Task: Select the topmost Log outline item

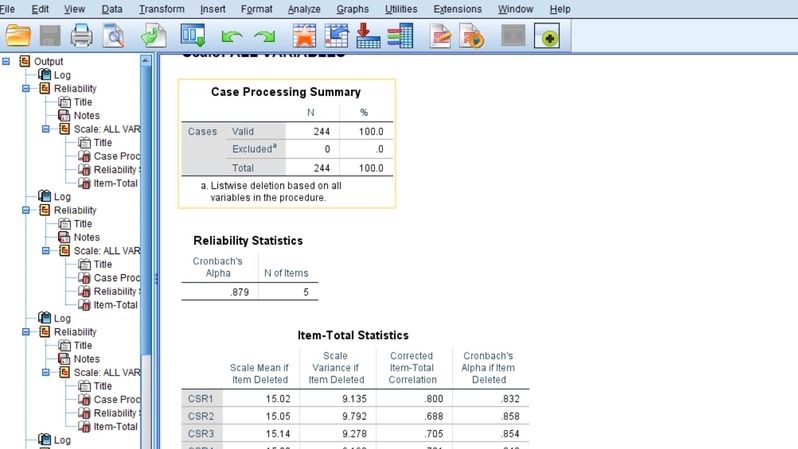Action: (x=62, y=75)
